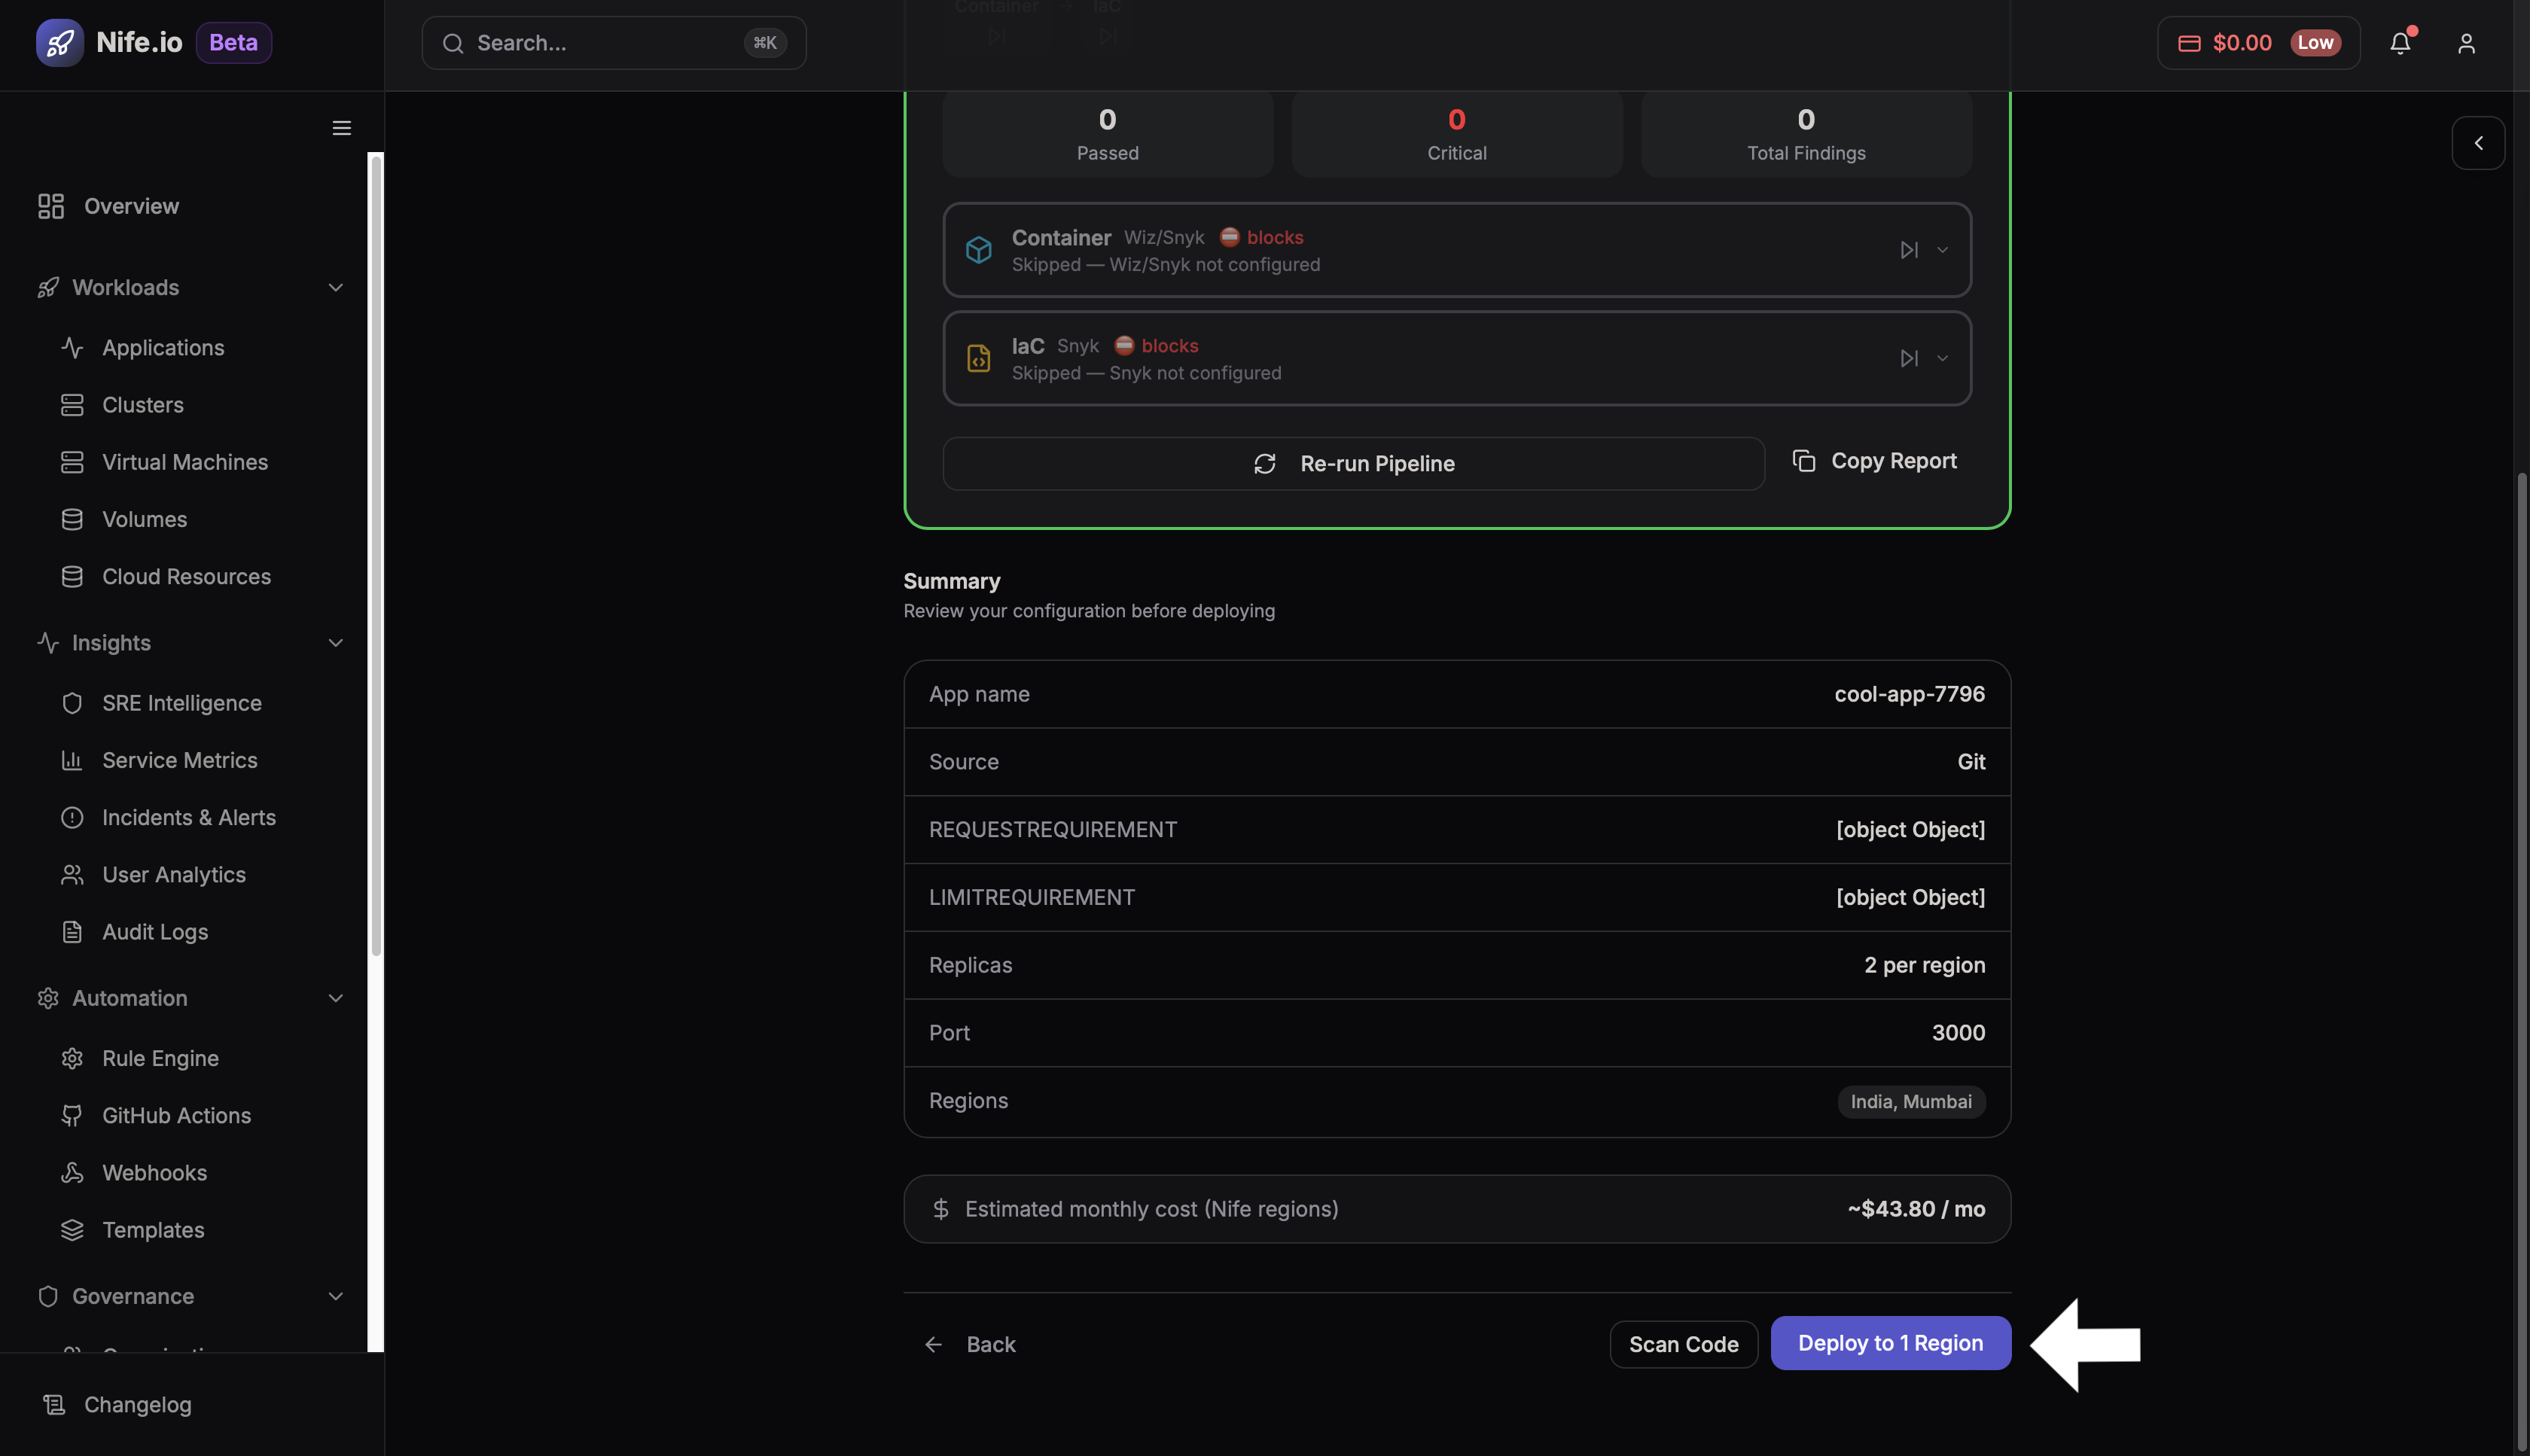The width and height of the screenshot is (2530, 1456).
Task: Toggle the sidebar hamburger menu
Action: (x=341, y=127)
